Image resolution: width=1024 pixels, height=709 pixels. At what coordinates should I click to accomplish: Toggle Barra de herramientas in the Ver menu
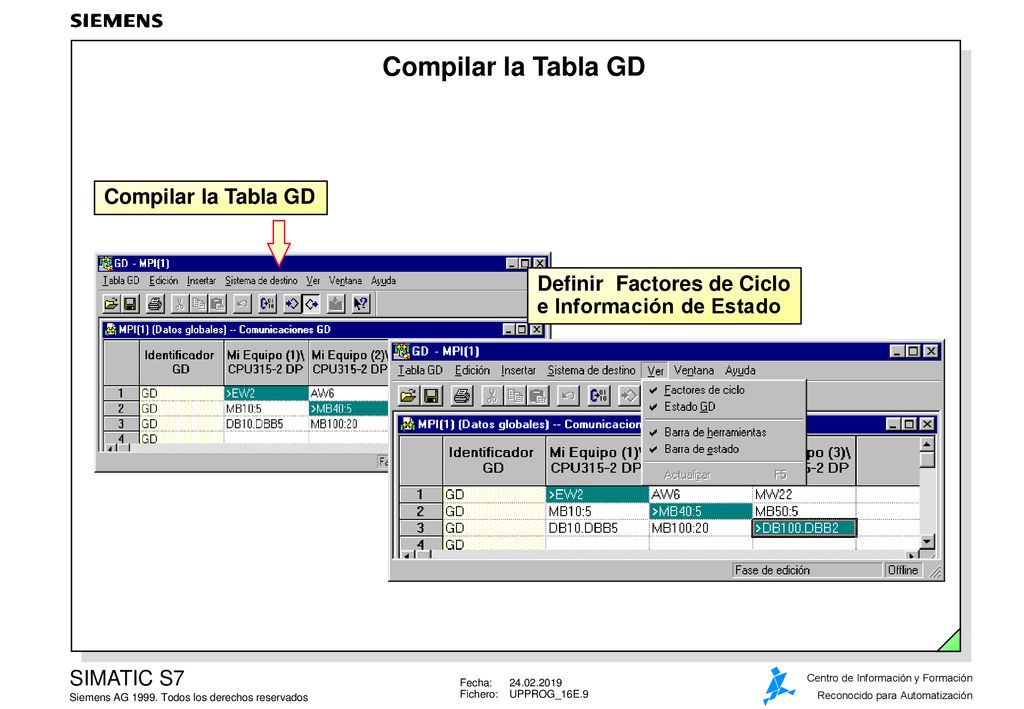(724, 432)
